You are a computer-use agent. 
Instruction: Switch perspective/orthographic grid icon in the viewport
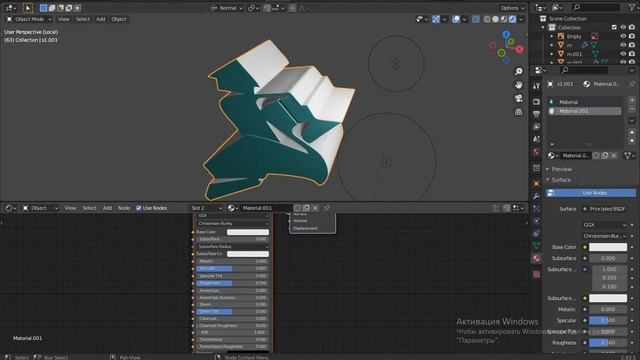tap(518, 112)
